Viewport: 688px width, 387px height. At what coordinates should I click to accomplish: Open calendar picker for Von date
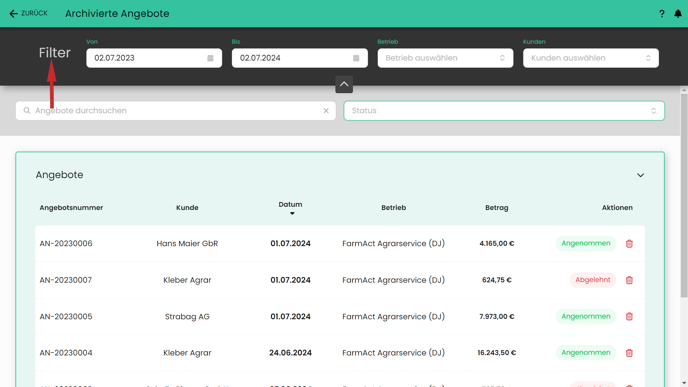[x=210, y=58]
